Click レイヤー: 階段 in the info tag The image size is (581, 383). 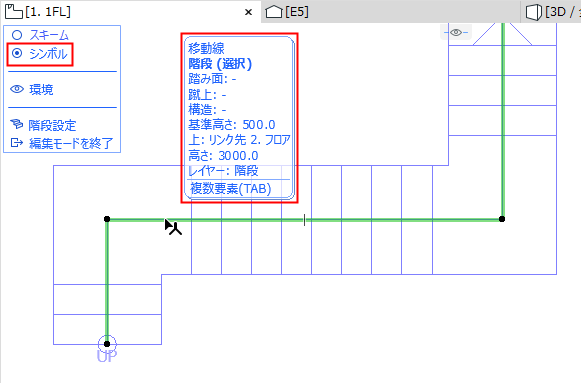(223, 171)
